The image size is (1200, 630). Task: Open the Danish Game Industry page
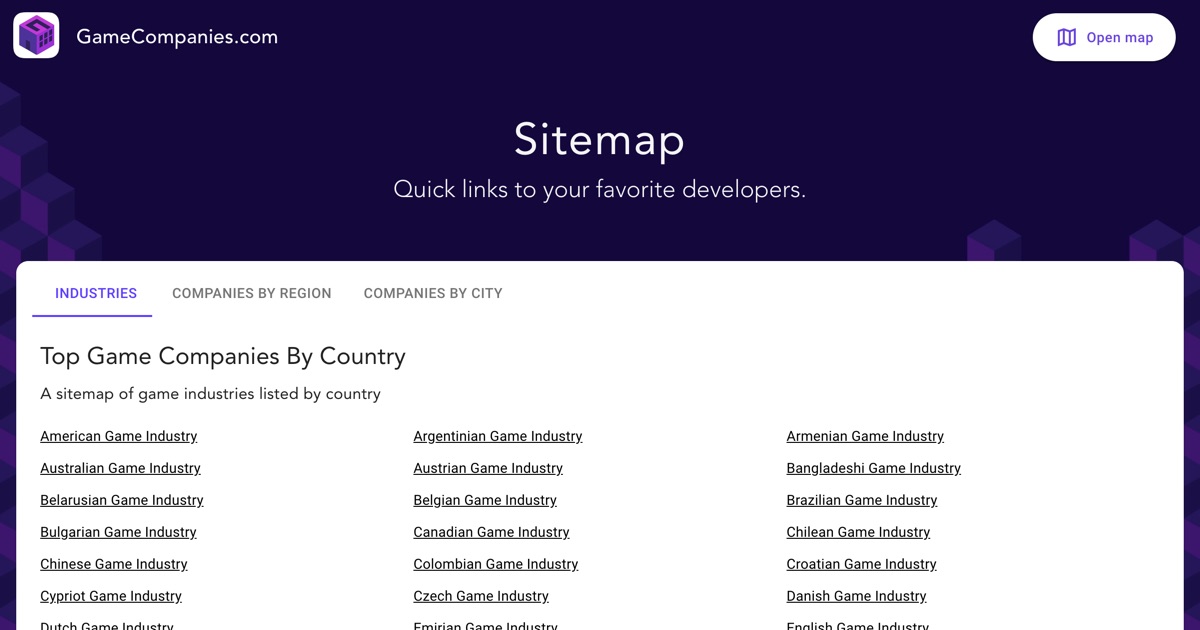[856, 596]
